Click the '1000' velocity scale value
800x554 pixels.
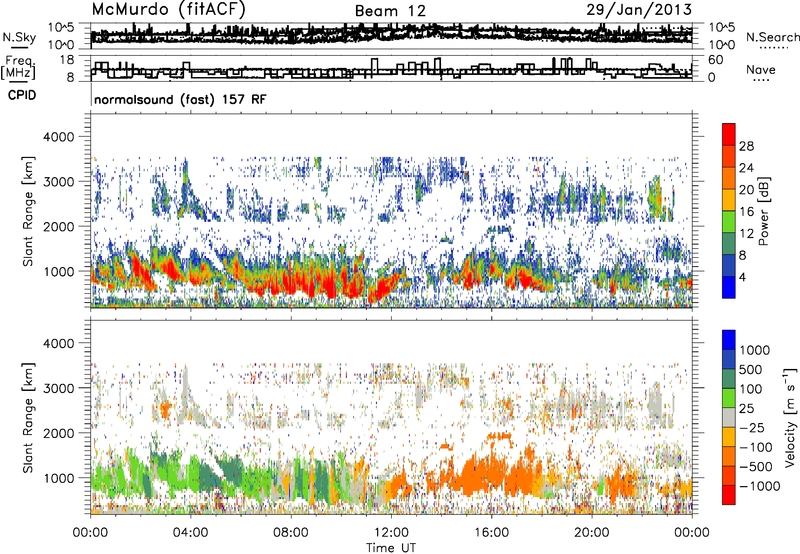click(x=755, y=350)
